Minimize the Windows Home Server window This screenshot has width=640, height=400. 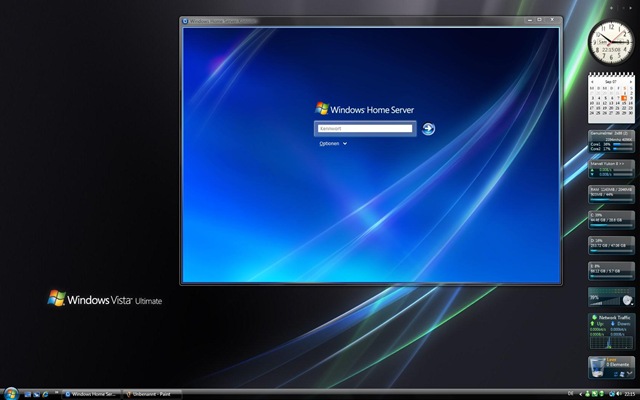pyautogui.click(x=530, y=20)
